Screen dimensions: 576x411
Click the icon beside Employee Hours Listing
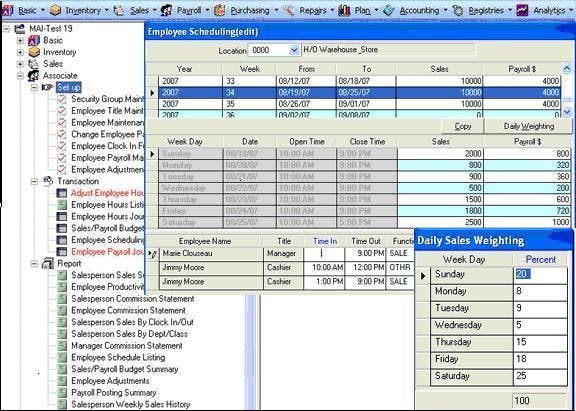(62, 205)
